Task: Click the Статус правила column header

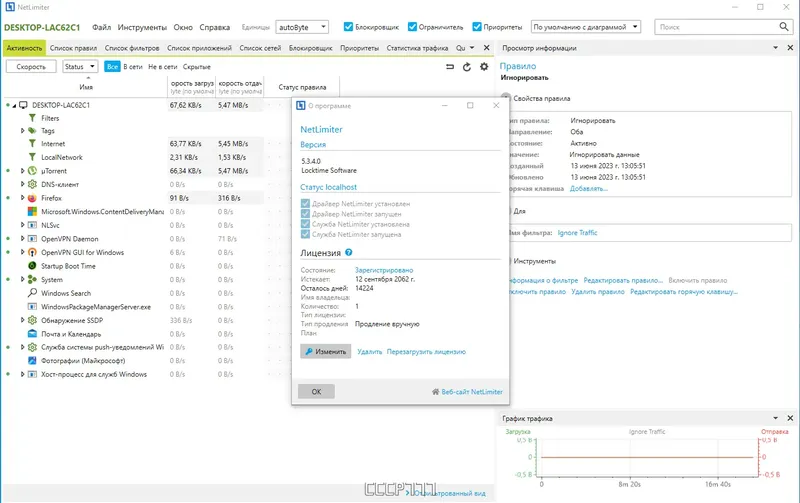Action: coord(302,87)
